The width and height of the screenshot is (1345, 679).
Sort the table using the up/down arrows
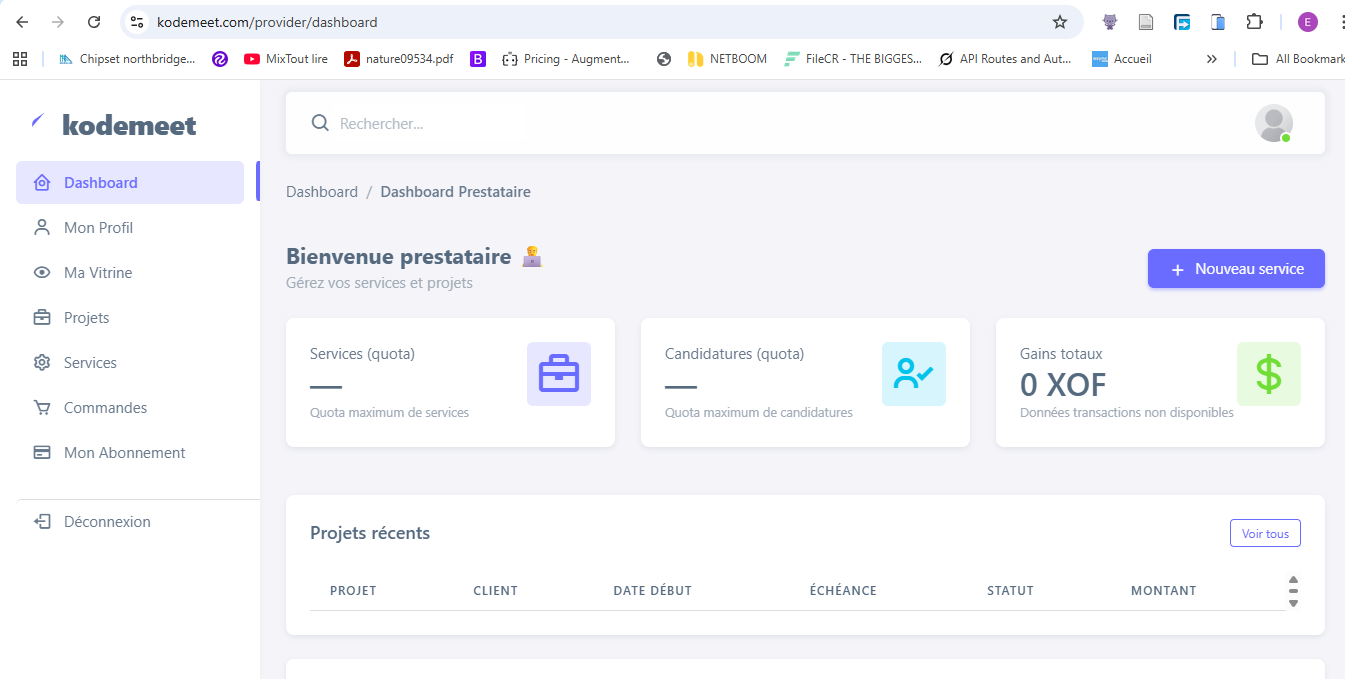(x=1293, y=591)
